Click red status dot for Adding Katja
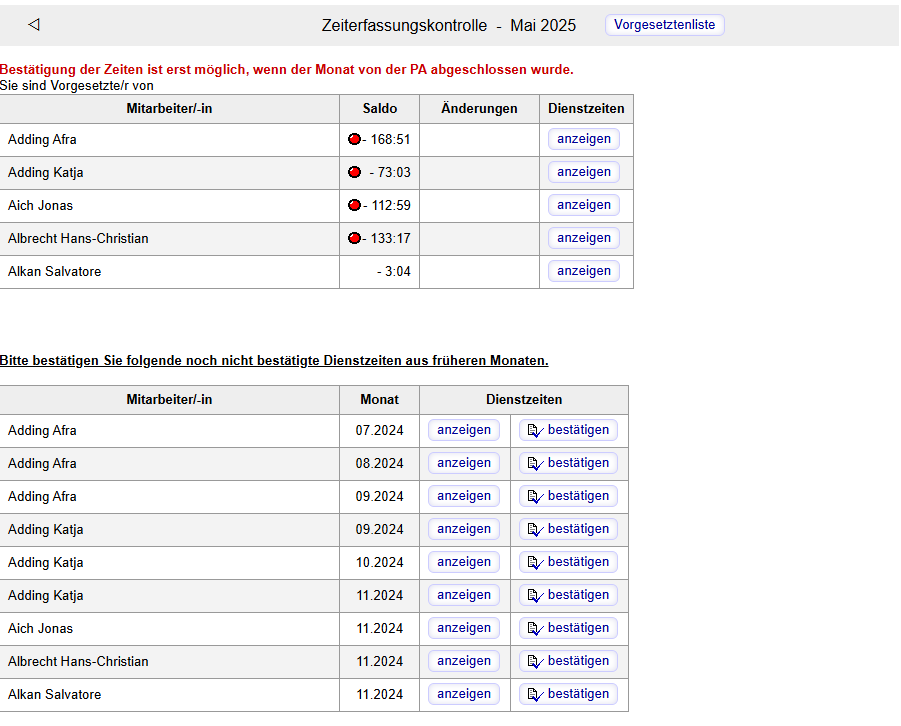Image resolution: width=901 pixels, height=726 pixels. tap(354, 172)
